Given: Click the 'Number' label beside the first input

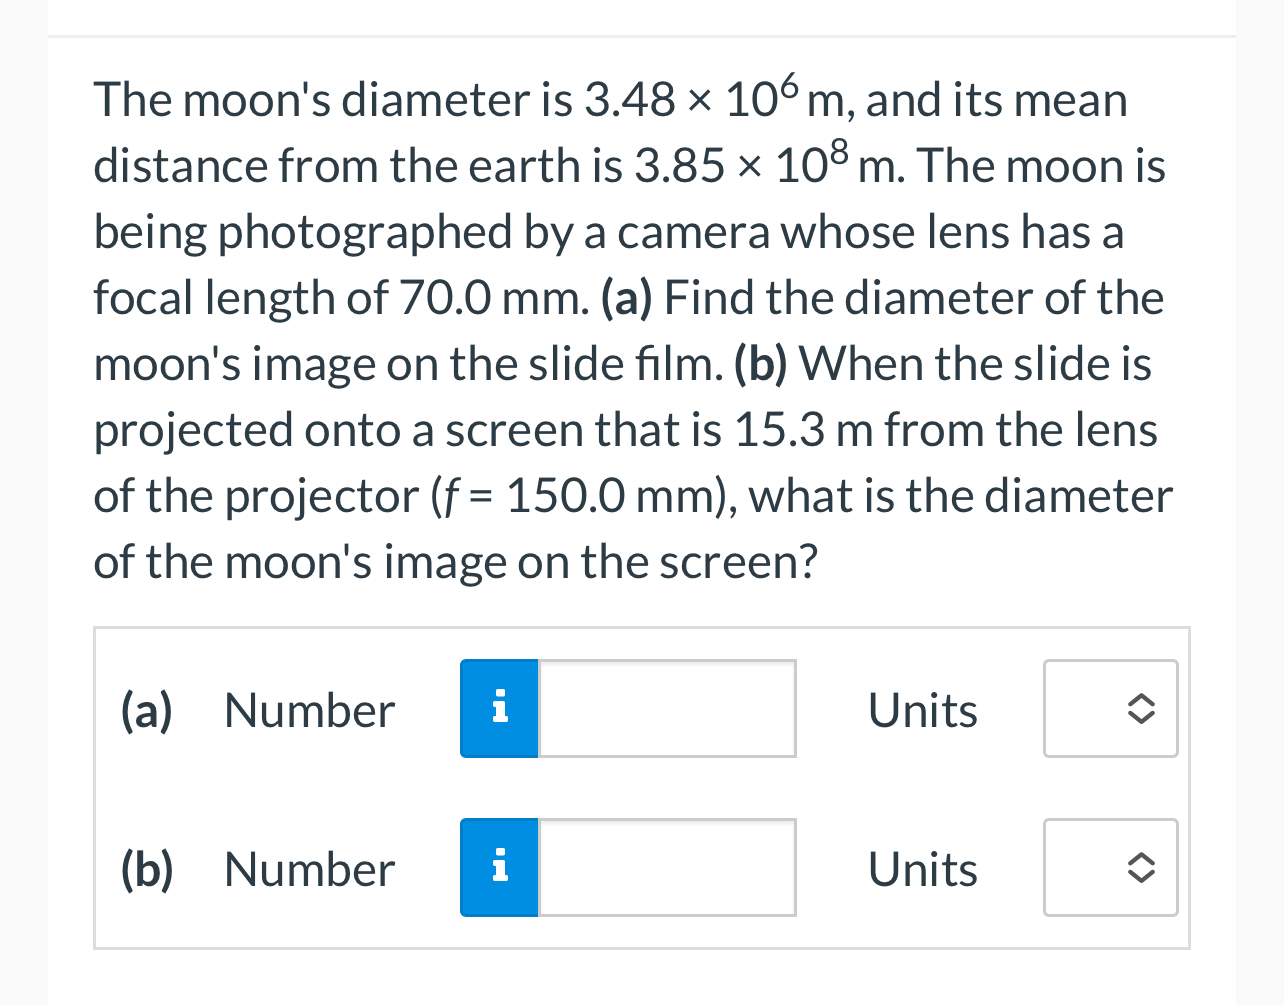Looking at the screenshot, I should click(x=308, y=710).
